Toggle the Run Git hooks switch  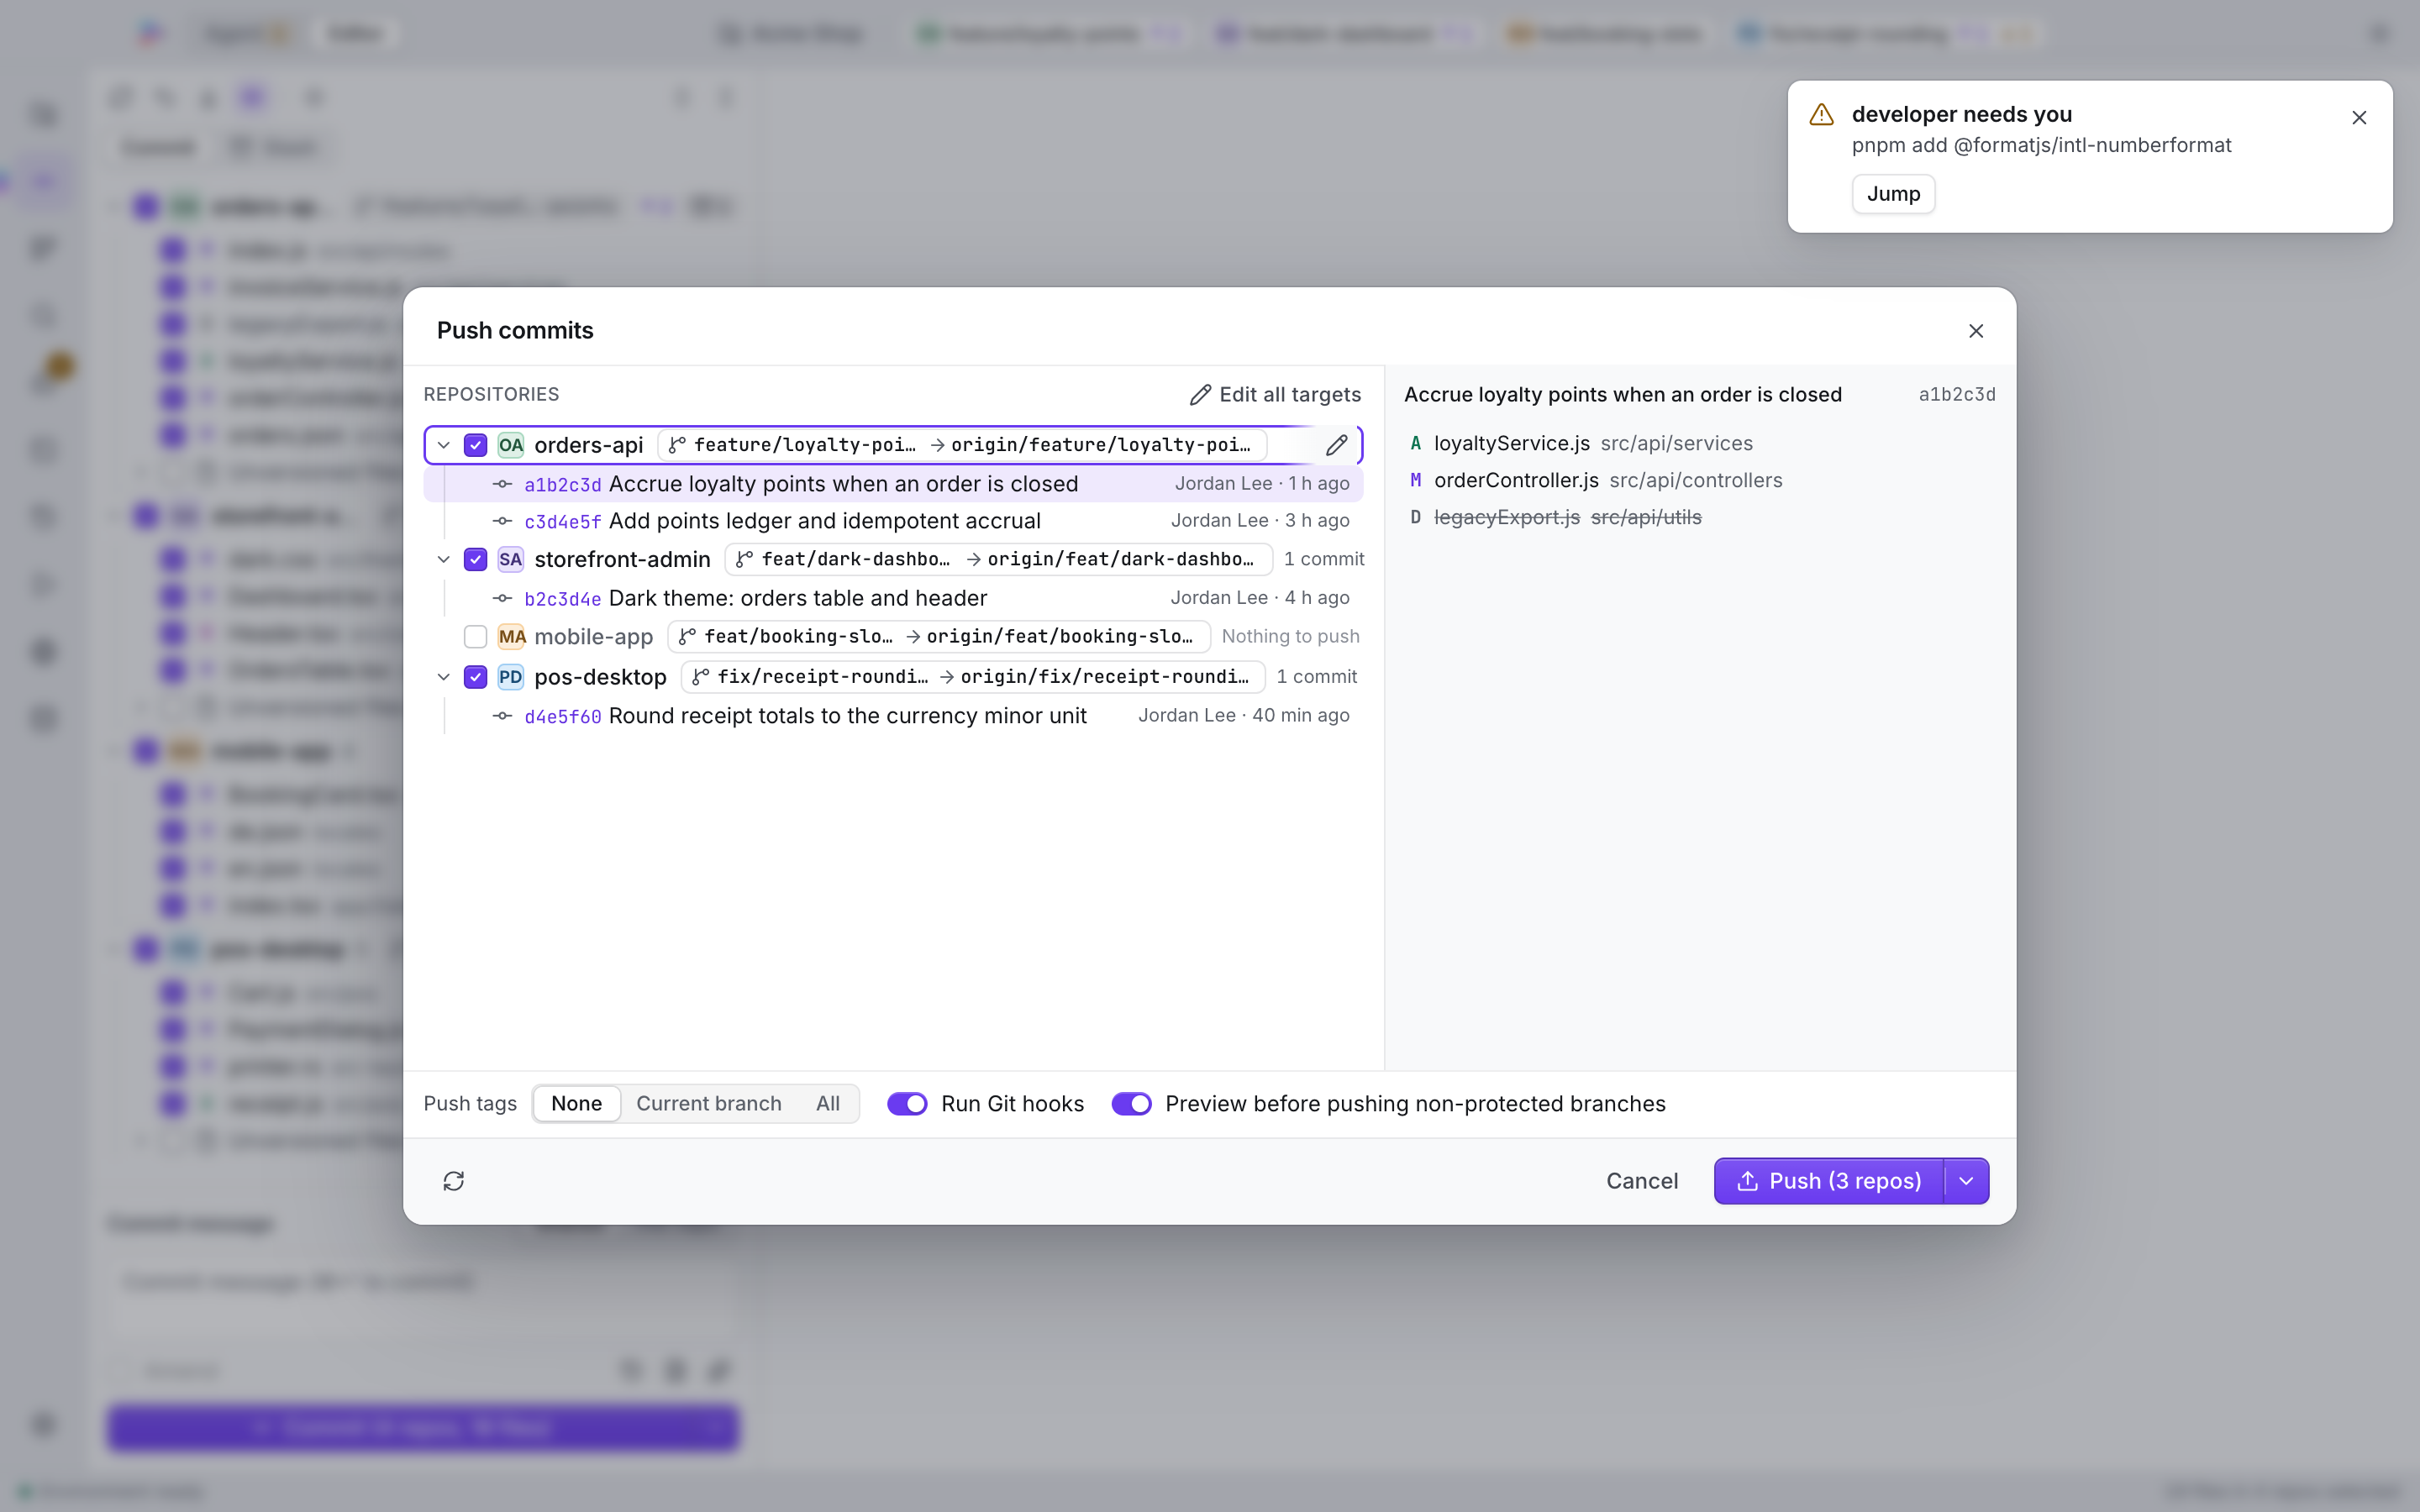(x=907, y=1103)
